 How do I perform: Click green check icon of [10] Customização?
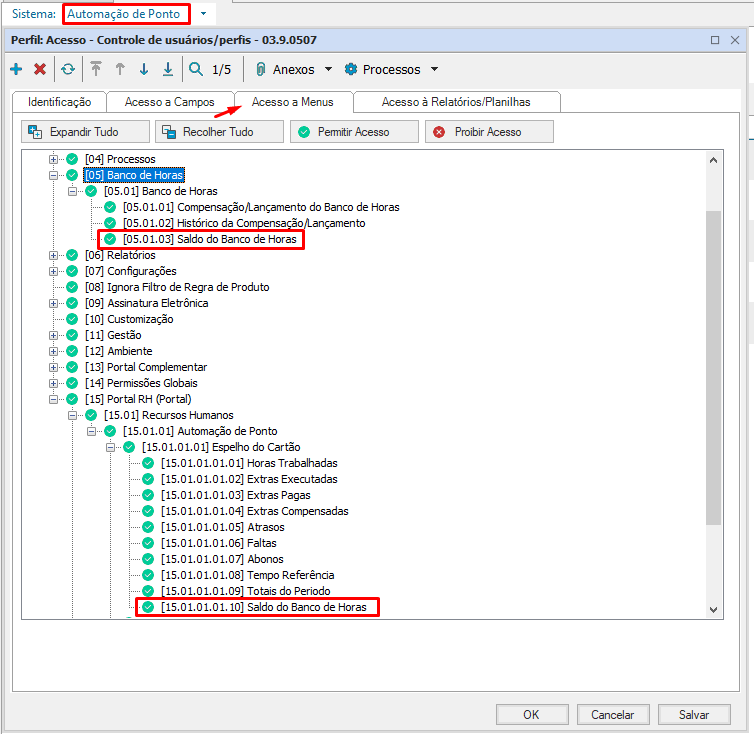pyautogui.click(x=72, y=319)
